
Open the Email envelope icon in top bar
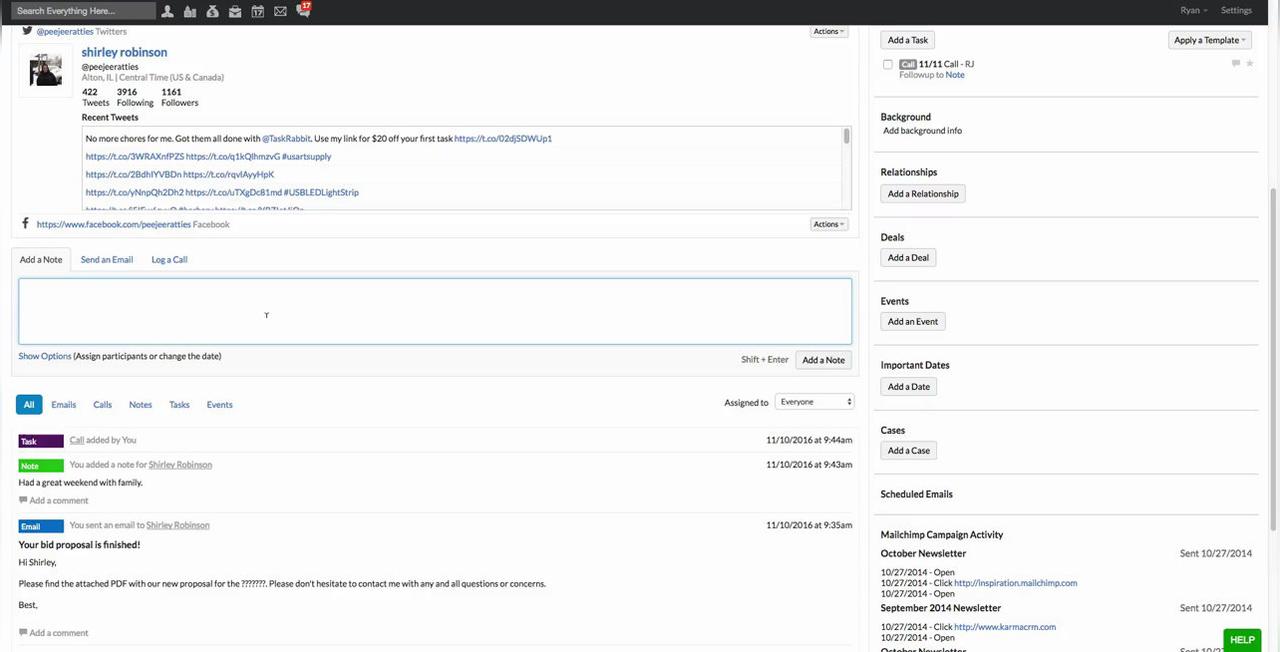[x=280, y=11]
